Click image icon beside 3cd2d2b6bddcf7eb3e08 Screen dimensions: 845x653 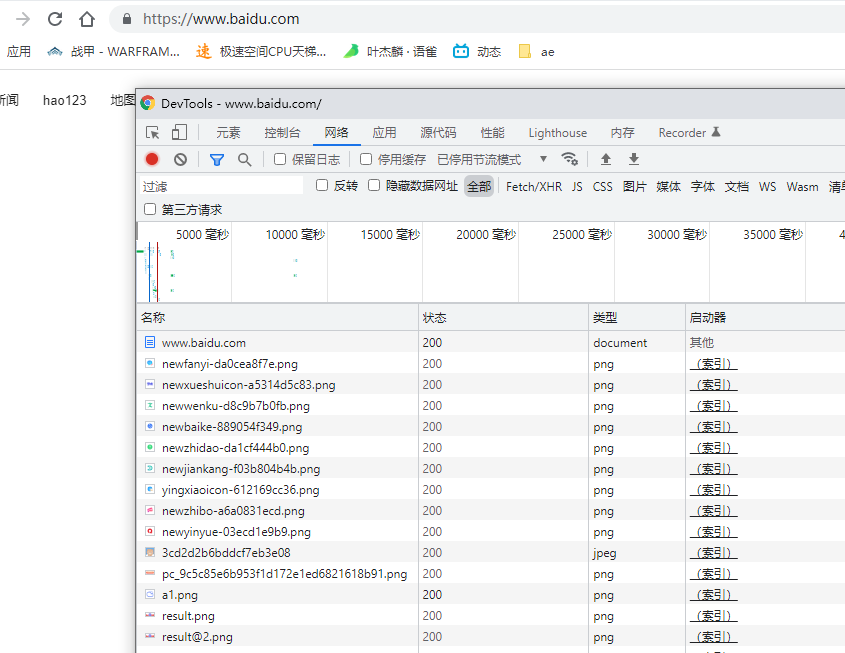(x=150, y=552)
